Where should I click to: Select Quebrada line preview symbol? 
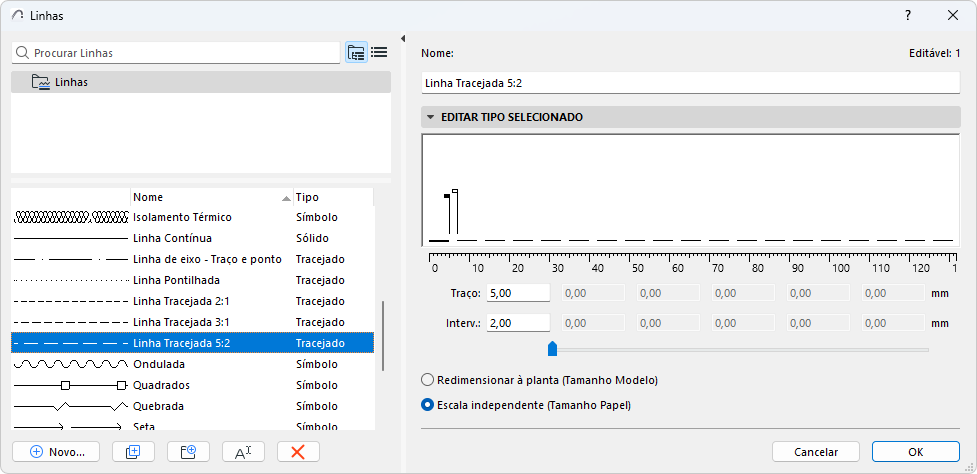tap(71, 406)
